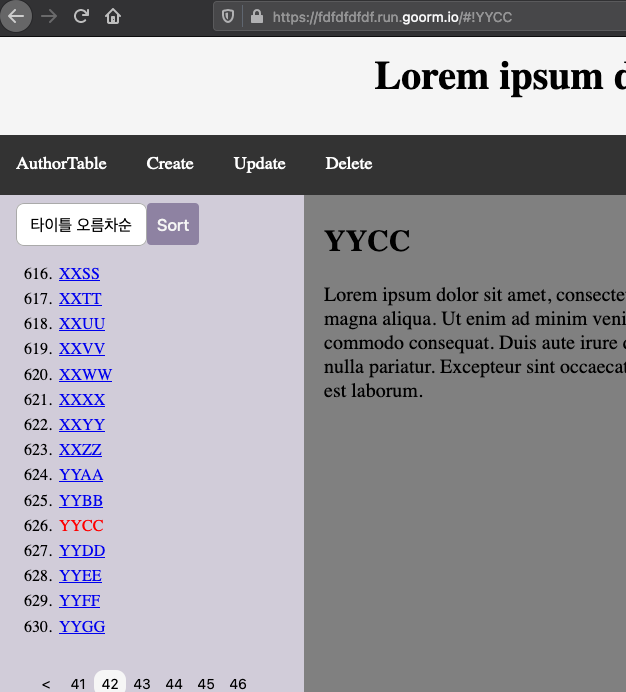
Task: Open the tracking protection shield icon
Action: pyautogui.click(x=227, y=17)
